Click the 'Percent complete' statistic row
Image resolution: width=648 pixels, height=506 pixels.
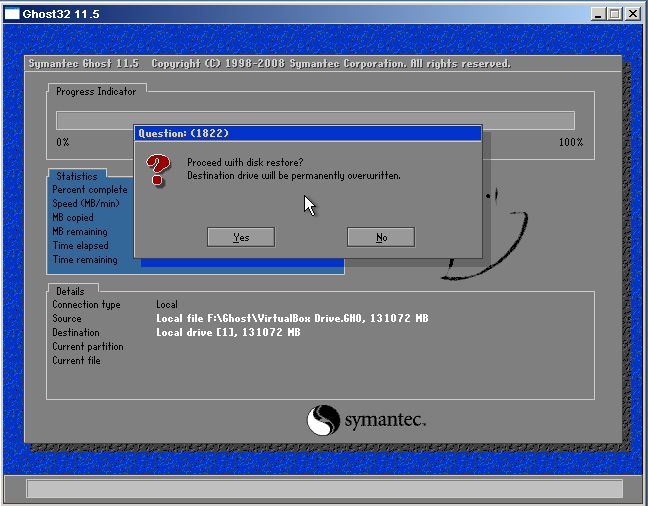pos(90,190)
